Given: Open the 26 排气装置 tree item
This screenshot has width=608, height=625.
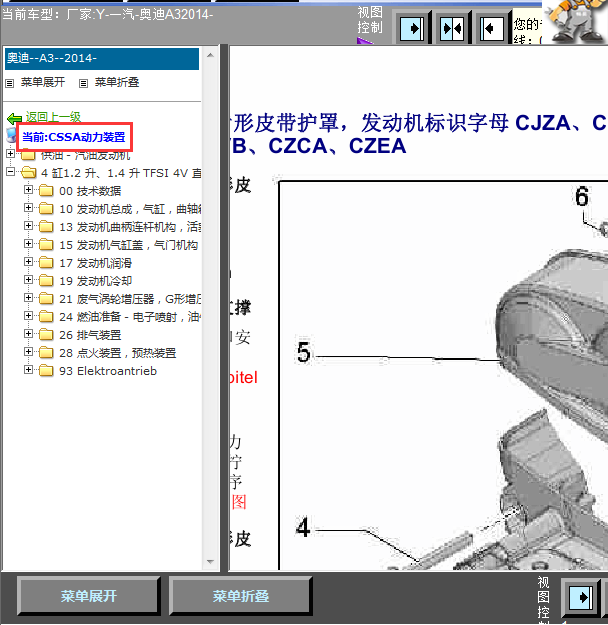Looking at the screenshot, I should click(x=90, y=335).
